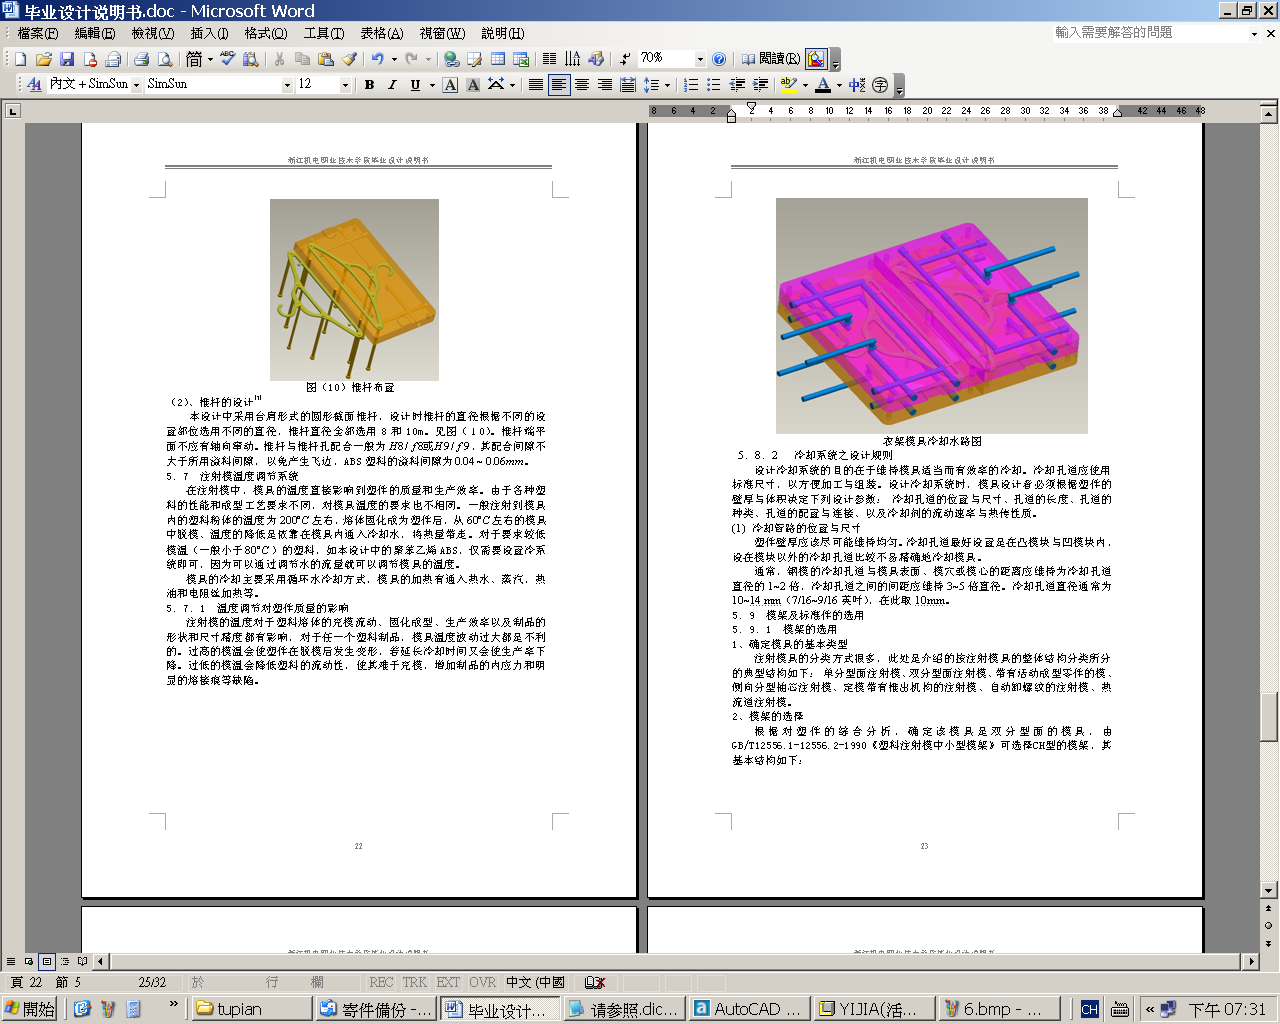This screenshot has height=1024, width=1280.
Task: Click the 開始 Start button
Action: (x=31, y=1009)
